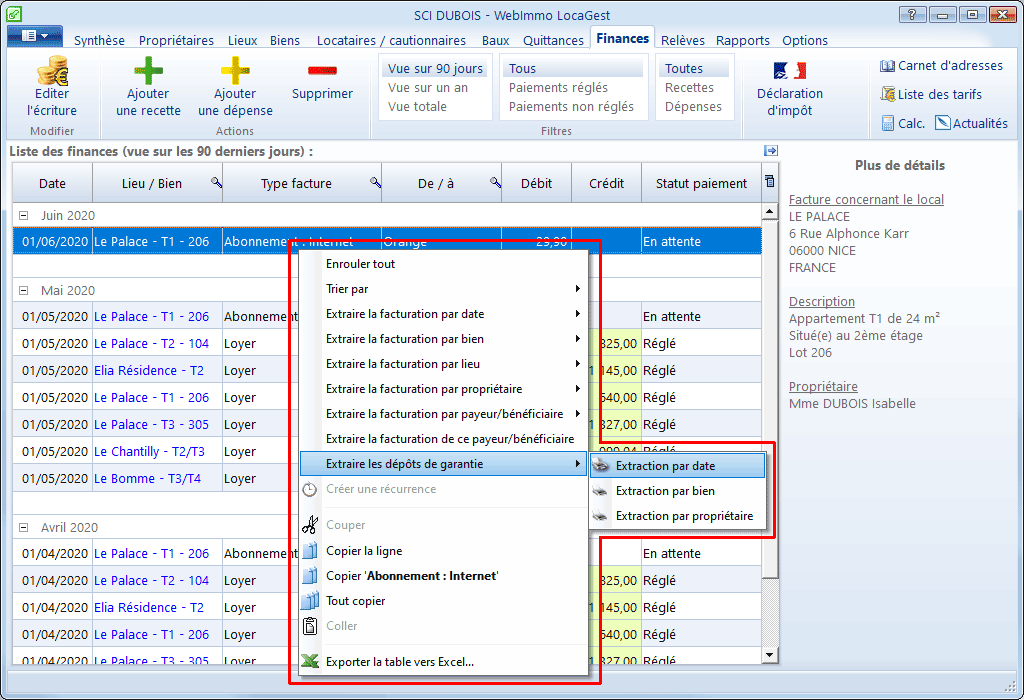Open the Calc. calculator tool
The height and width of the screenshot is (700, 1024).
(903, 123)
